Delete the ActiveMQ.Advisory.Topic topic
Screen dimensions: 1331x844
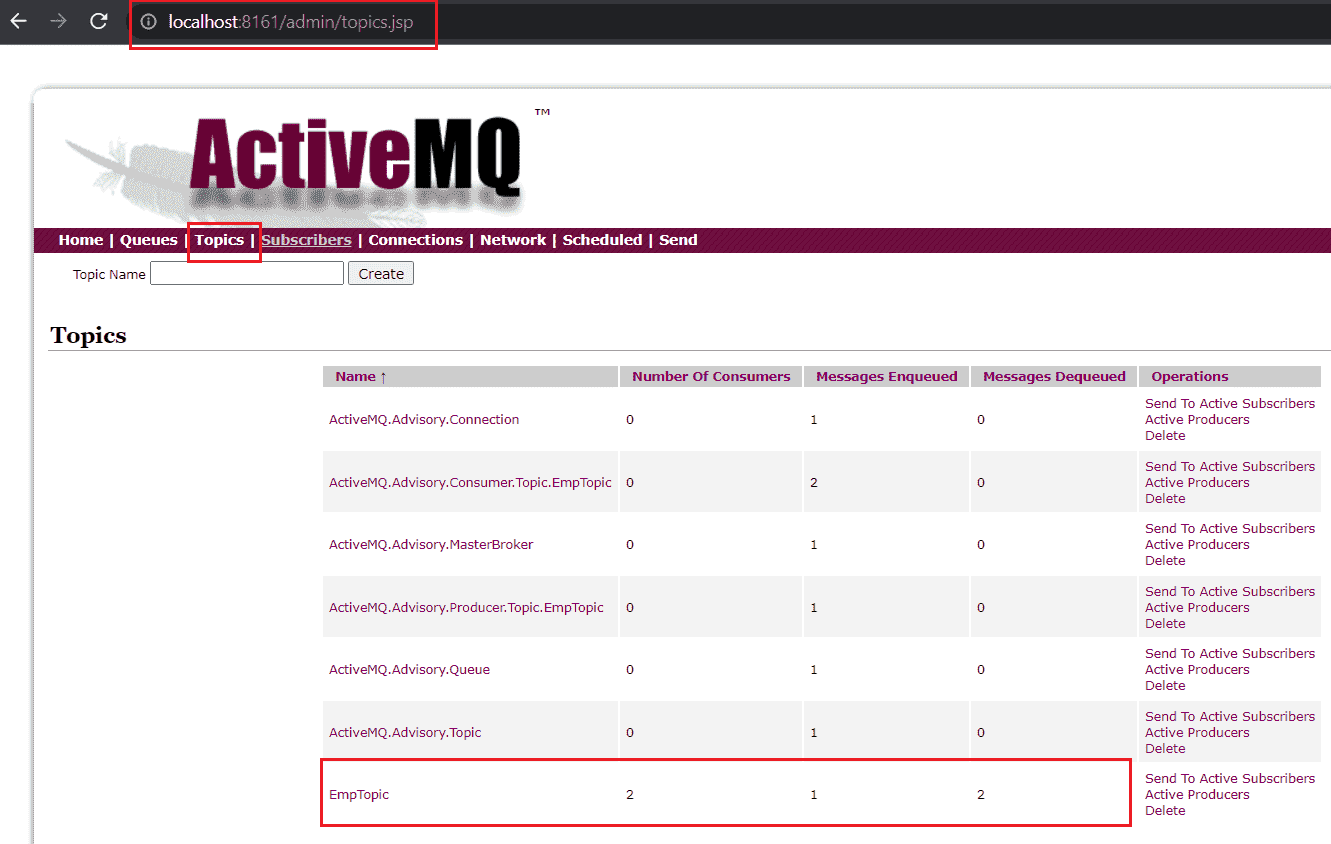click(1165, 749)
